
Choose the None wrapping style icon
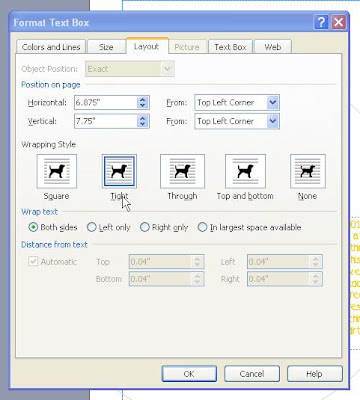(308, 171)
